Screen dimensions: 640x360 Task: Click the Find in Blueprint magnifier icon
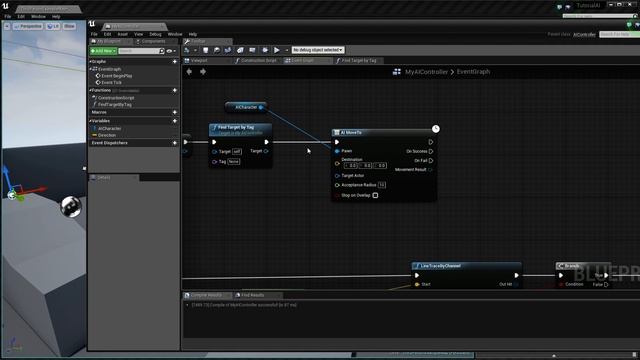click(x=217, y=50)
